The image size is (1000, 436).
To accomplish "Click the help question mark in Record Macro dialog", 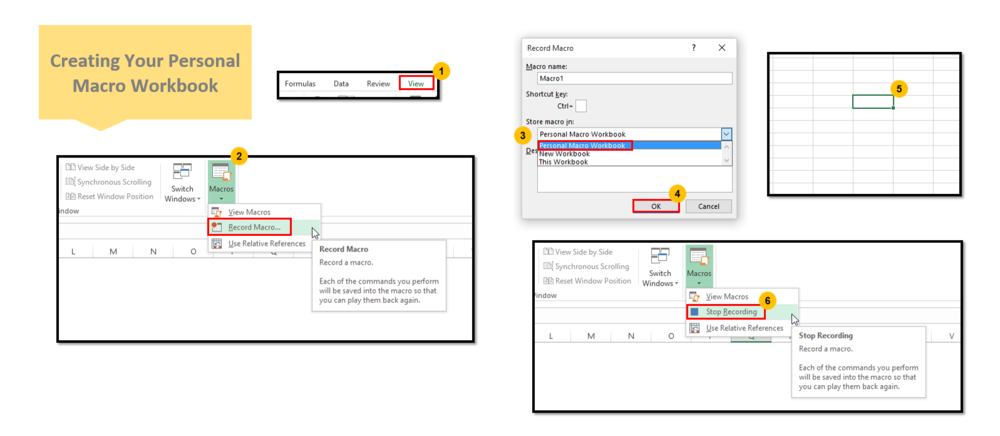I will pyautogui.click(x=693, y=47).
